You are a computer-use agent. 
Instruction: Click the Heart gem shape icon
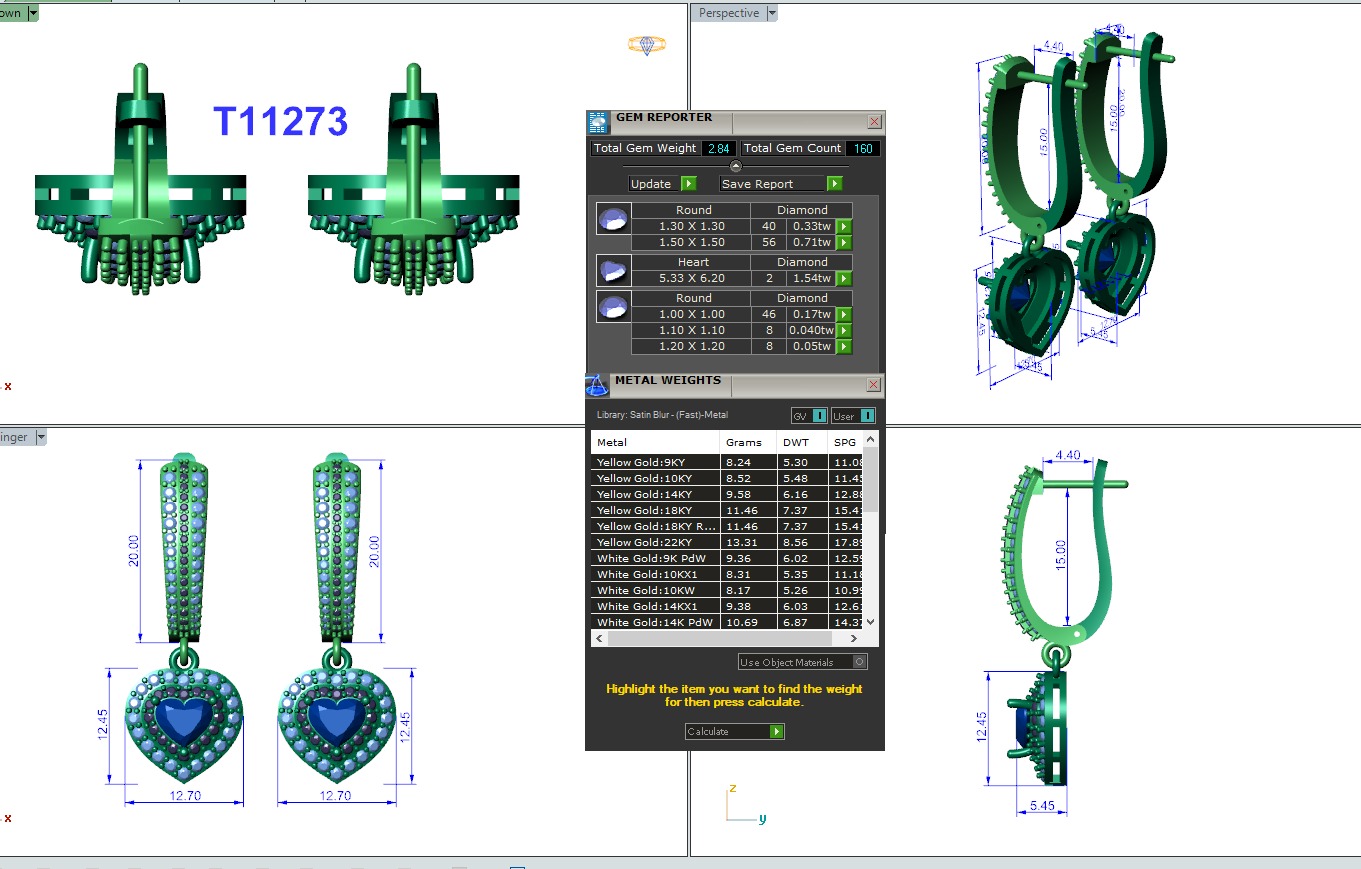click(x=612, y=270)
